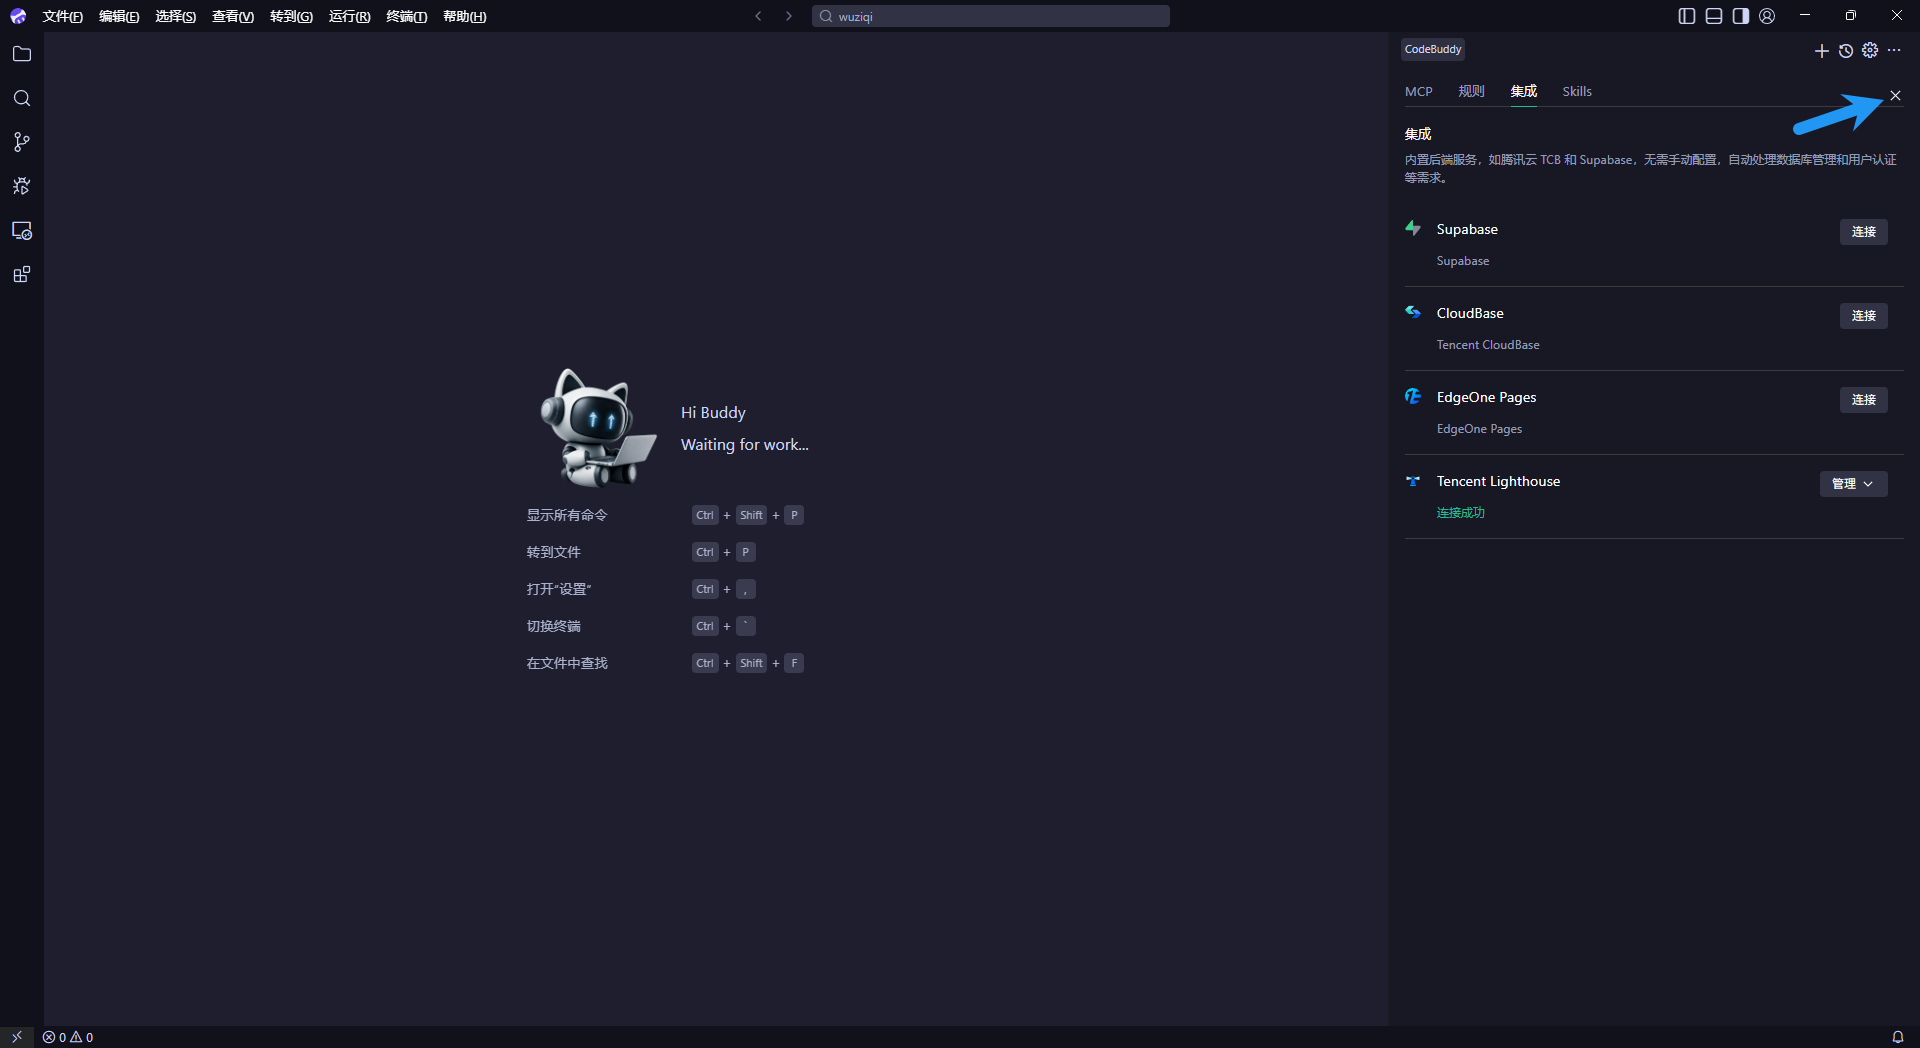
Task: Open the Source Control branch icon
Action: (22, 142)
